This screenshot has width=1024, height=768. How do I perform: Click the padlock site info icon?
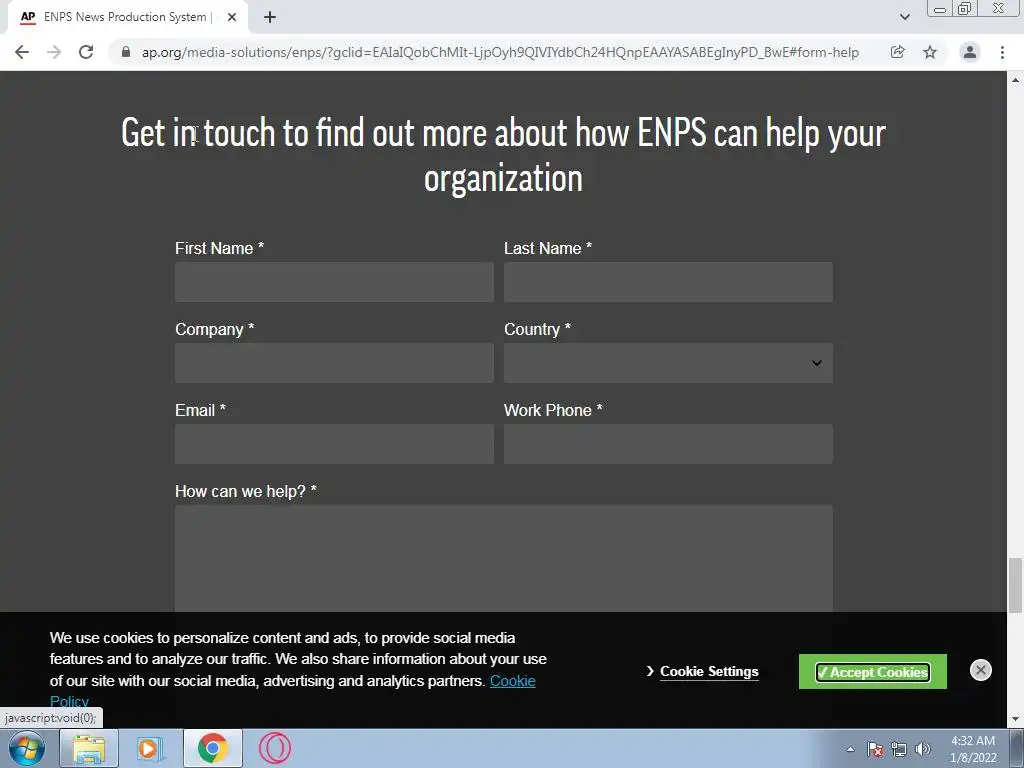click(126, 52)
